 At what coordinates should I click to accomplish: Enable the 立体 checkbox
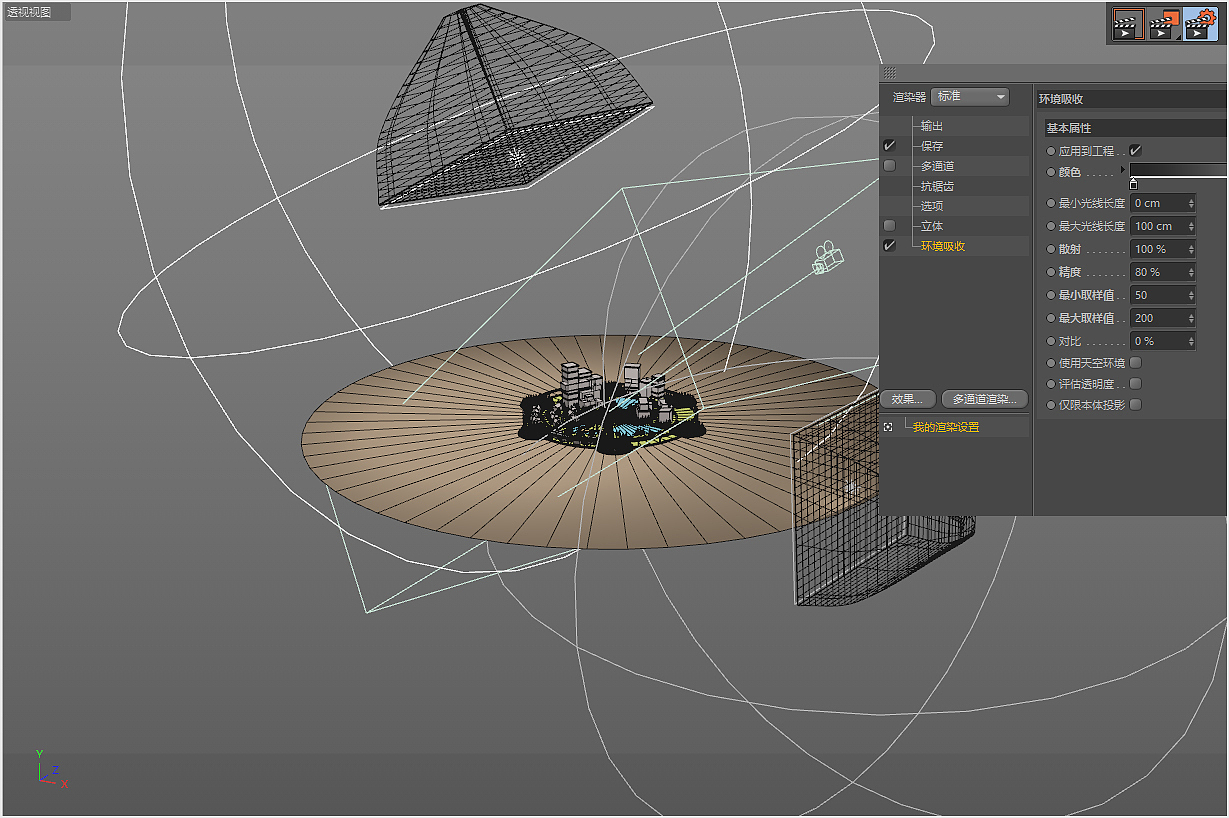[x=890, y=226]
